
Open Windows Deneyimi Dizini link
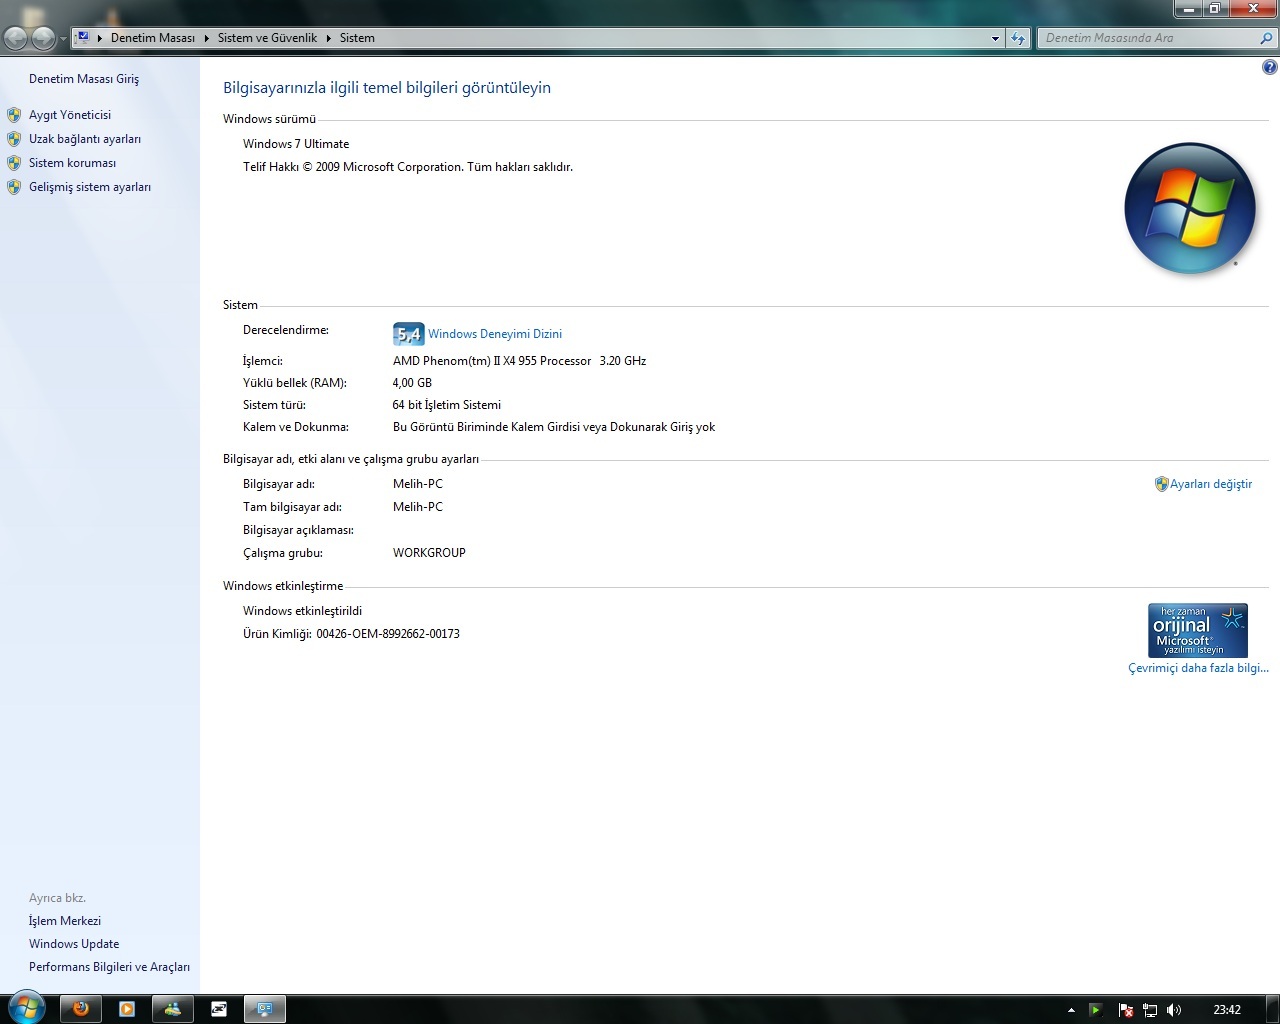495,334
